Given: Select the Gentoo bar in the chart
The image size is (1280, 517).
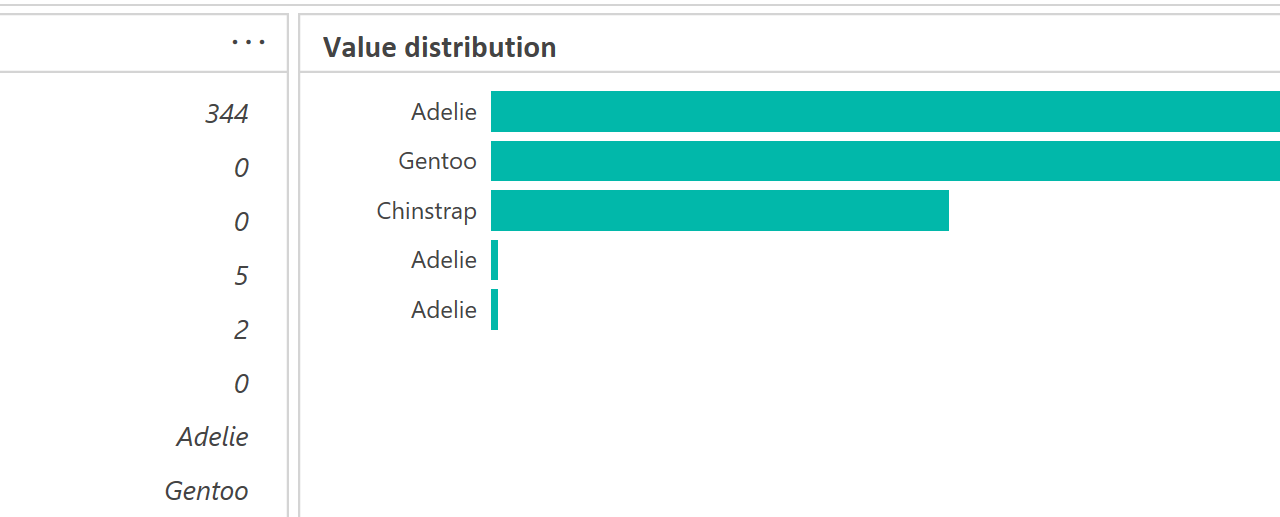Looking at the screenshot, I should click(x=885, y=161).
